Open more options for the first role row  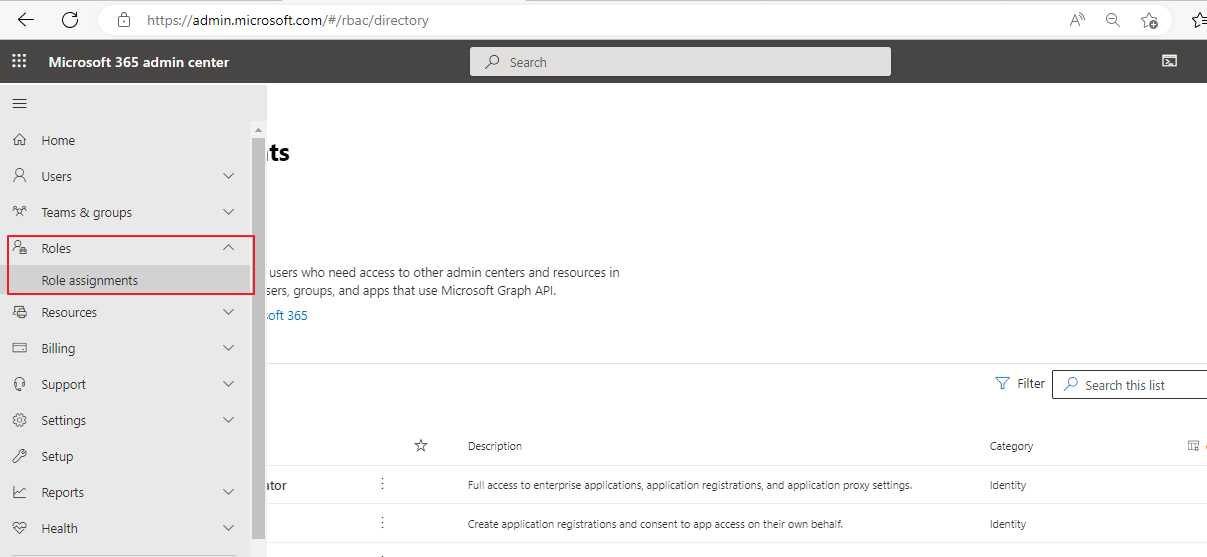pyautogui.click(x=382, y=484)
